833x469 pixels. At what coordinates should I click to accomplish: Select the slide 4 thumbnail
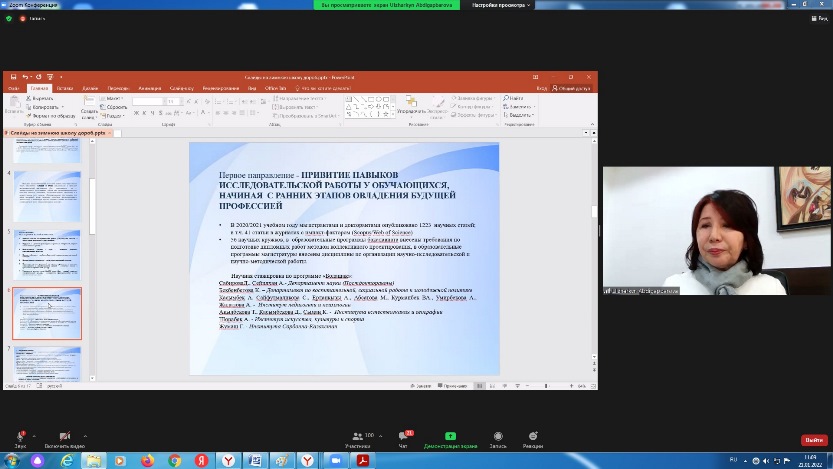[47, 196]
